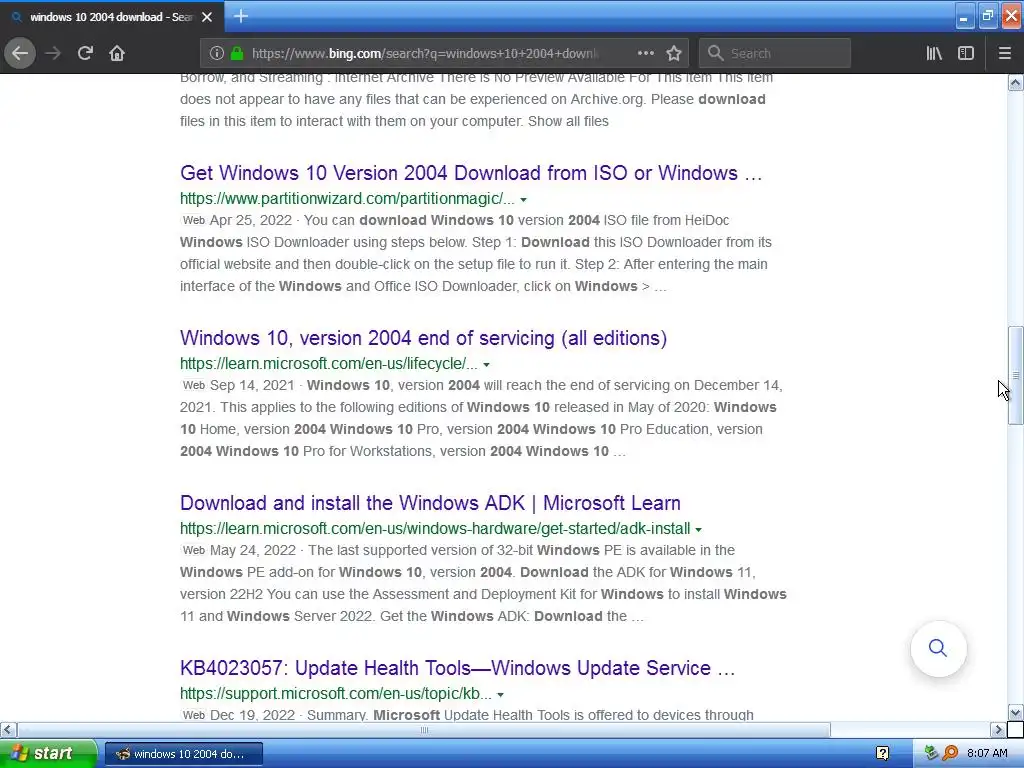The image size is (1024, 768).
Task: Select the windows 10 2004 download tab
Action: pos(111,17)
